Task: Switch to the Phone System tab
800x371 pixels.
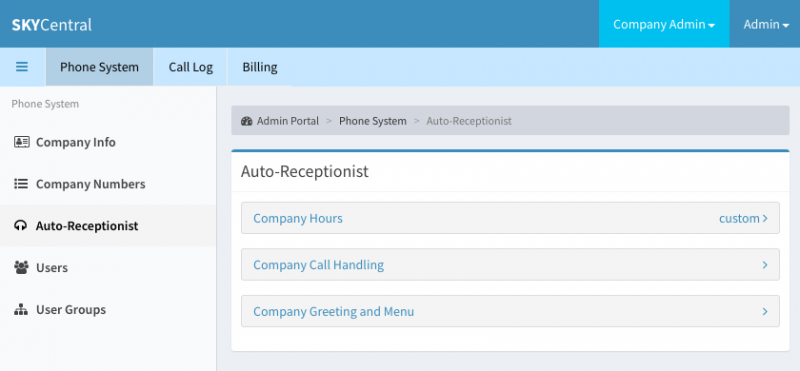Action: click(99, 67)
